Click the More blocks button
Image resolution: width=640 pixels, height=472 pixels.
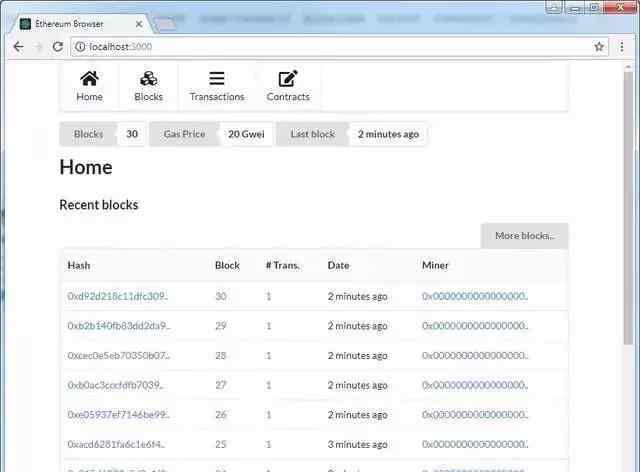[x=524, y=236]
